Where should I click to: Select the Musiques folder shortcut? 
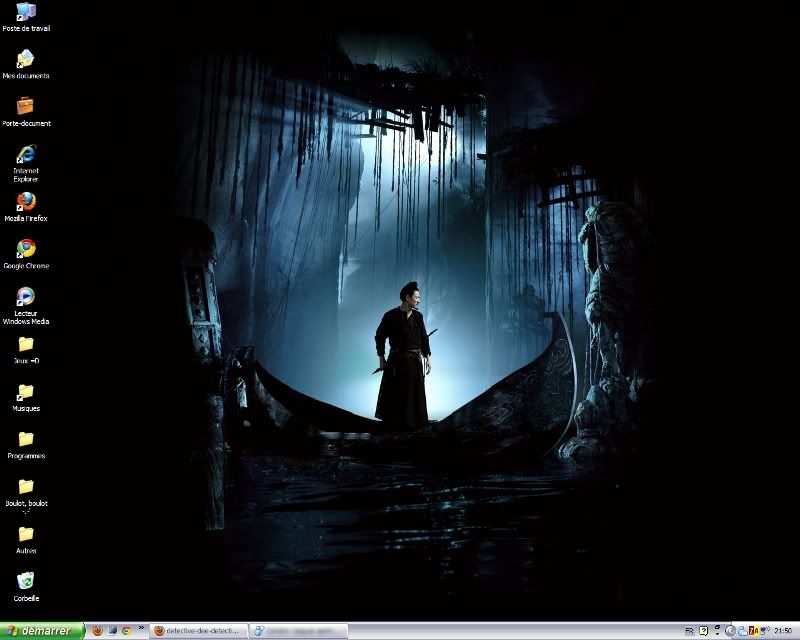tap(26, 397)
